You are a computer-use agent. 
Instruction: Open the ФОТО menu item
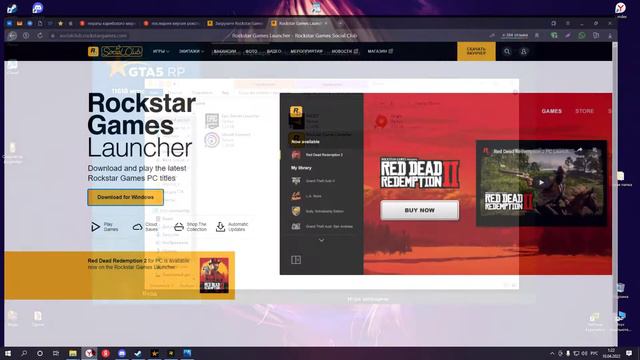(x=251, y=51)
